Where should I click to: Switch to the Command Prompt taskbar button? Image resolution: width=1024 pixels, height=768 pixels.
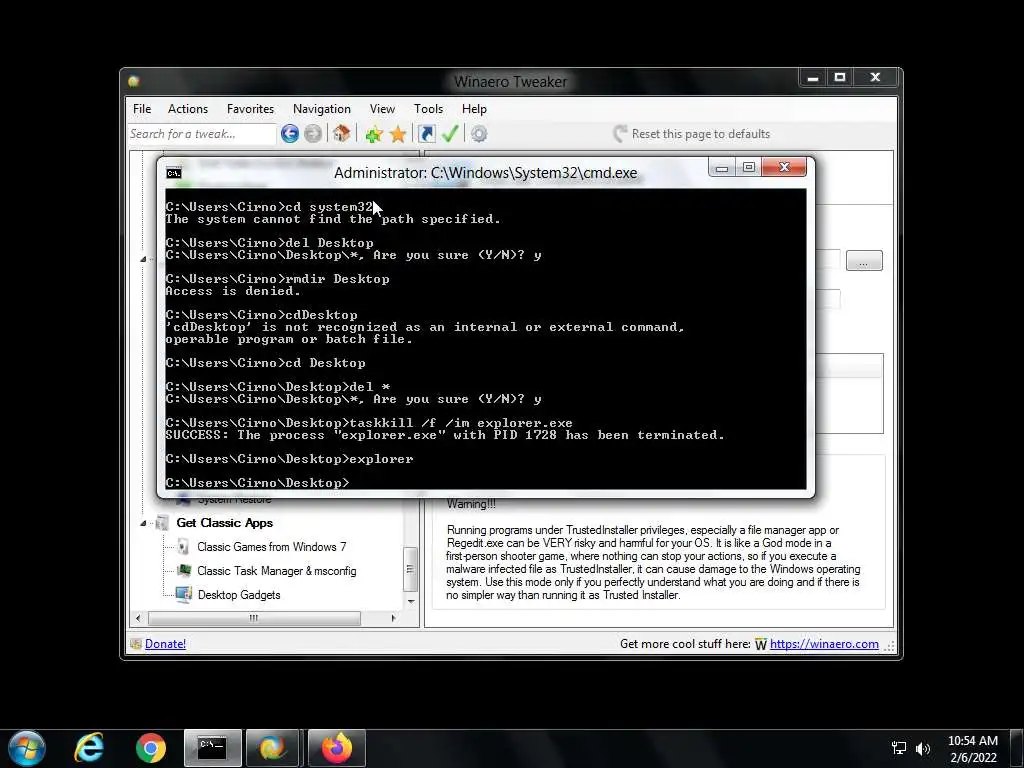212,748
